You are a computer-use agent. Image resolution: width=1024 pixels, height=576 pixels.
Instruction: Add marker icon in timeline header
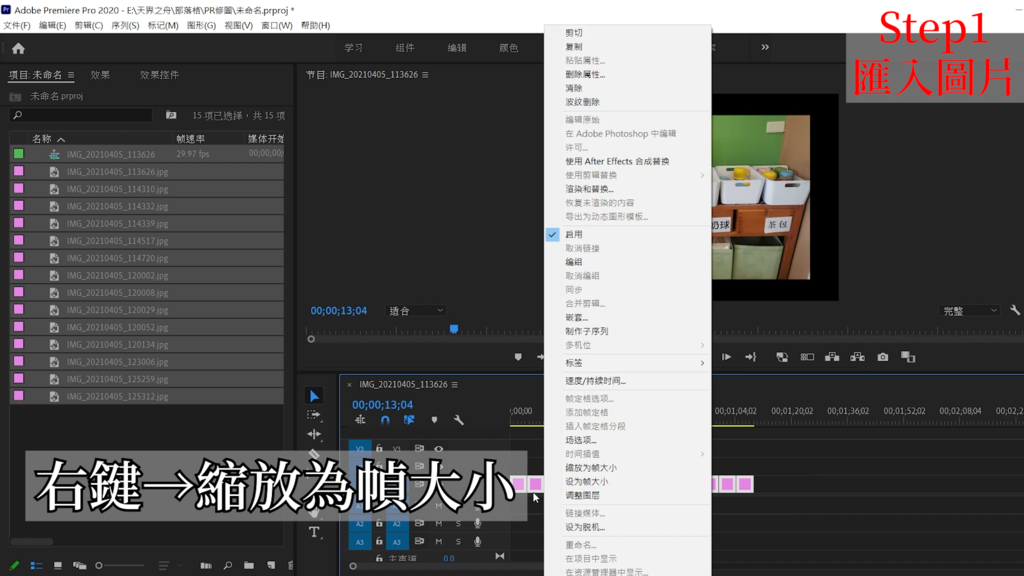click(x=434, y=420)
